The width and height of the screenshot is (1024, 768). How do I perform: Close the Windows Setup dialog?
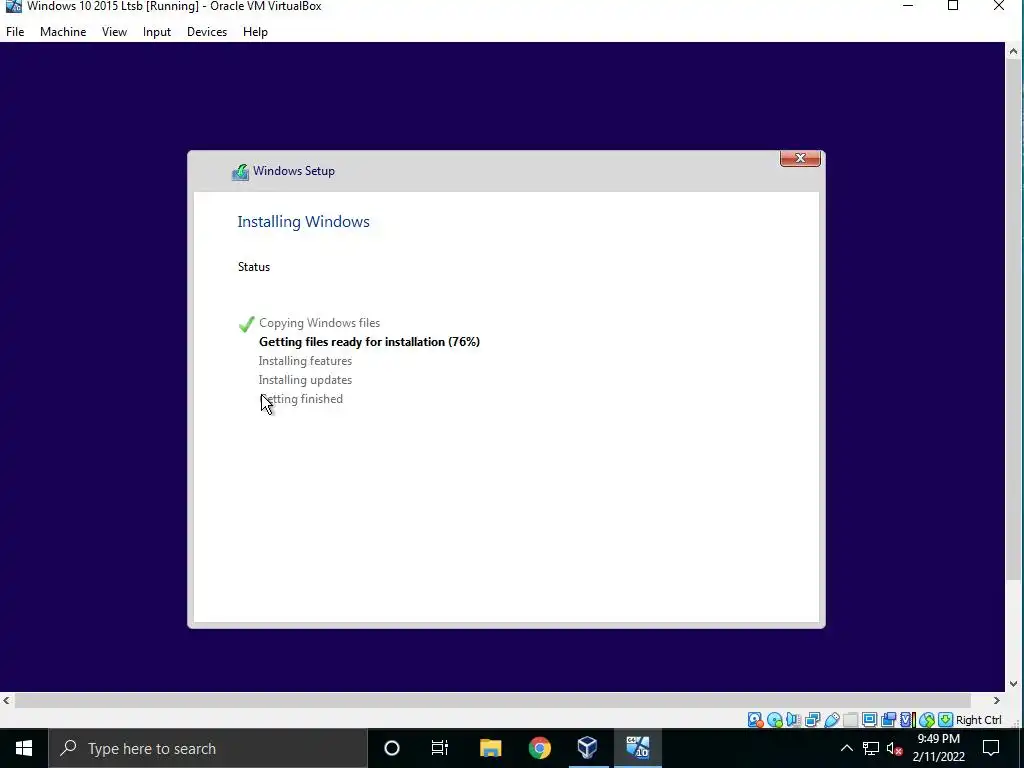pos(800,158)
